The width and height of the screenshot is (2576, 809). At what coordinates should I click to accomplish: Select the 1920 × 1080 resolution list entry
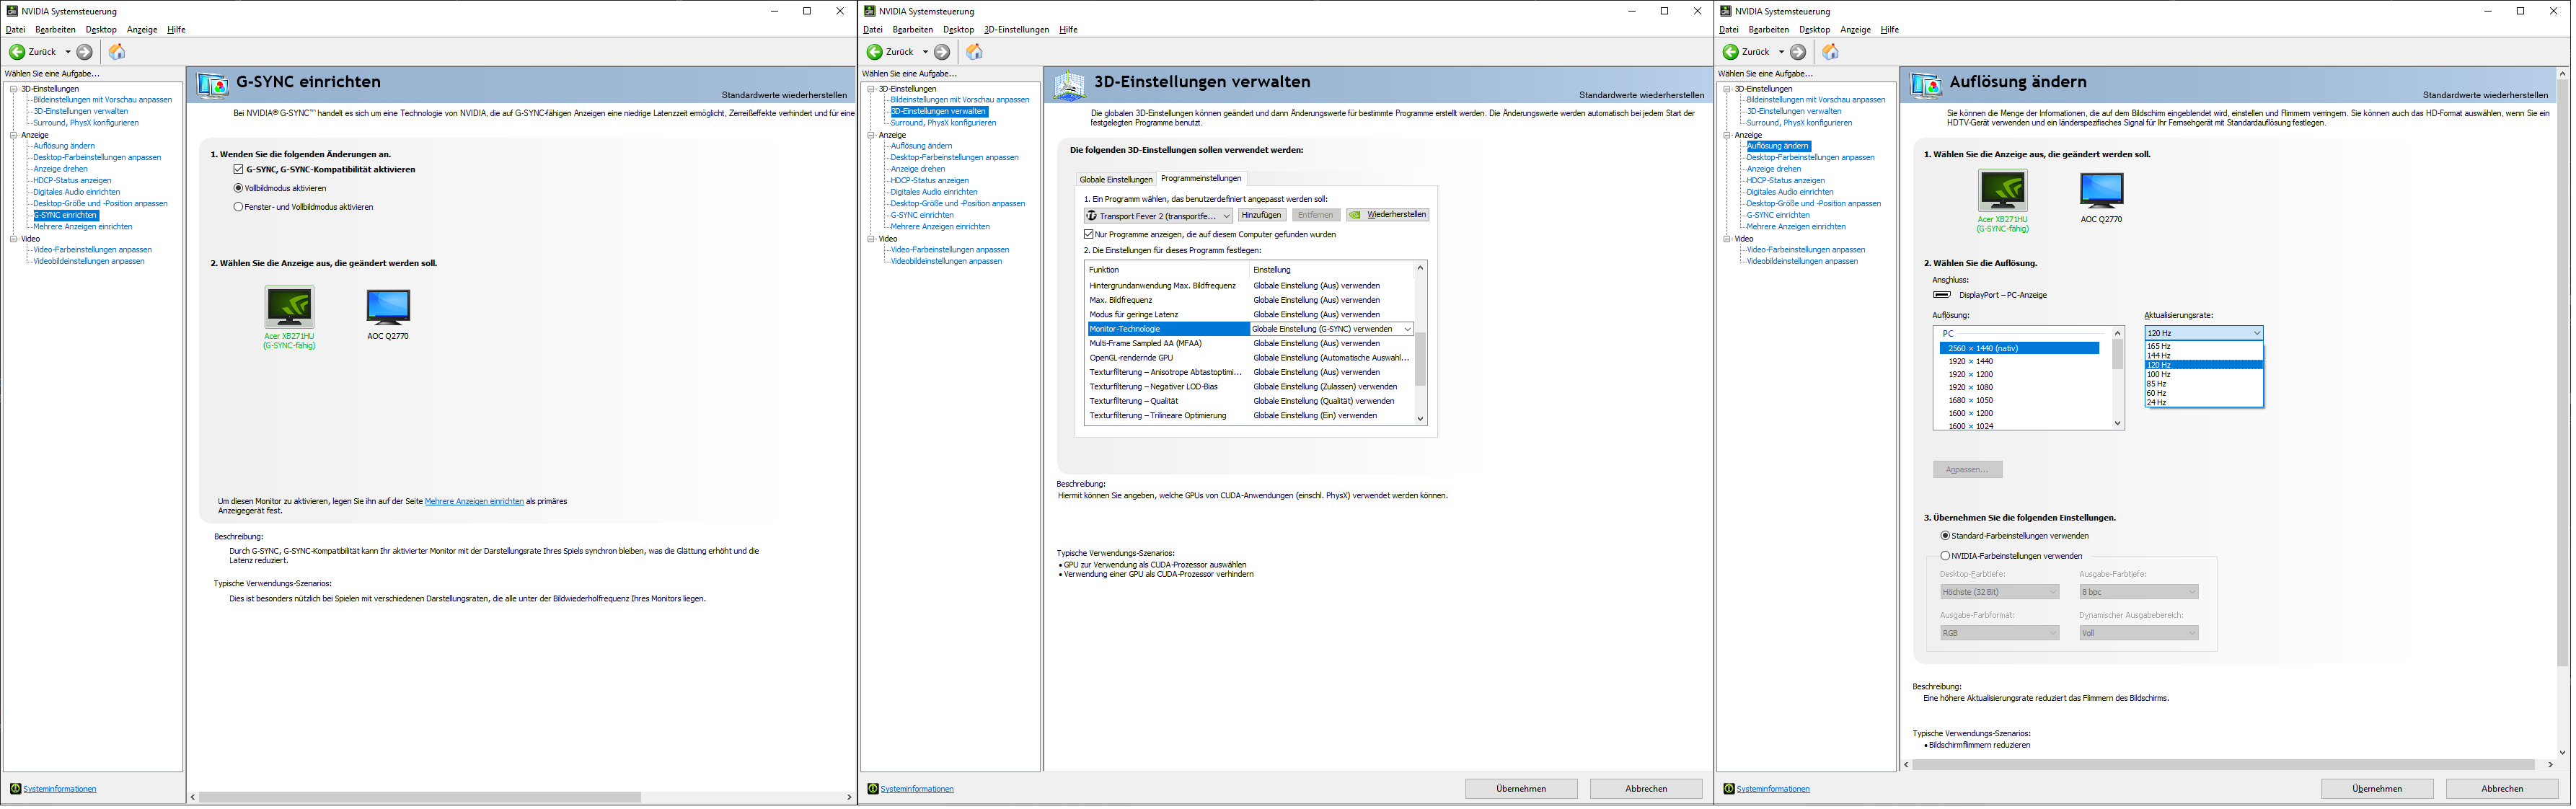(x=1970, y=387)
